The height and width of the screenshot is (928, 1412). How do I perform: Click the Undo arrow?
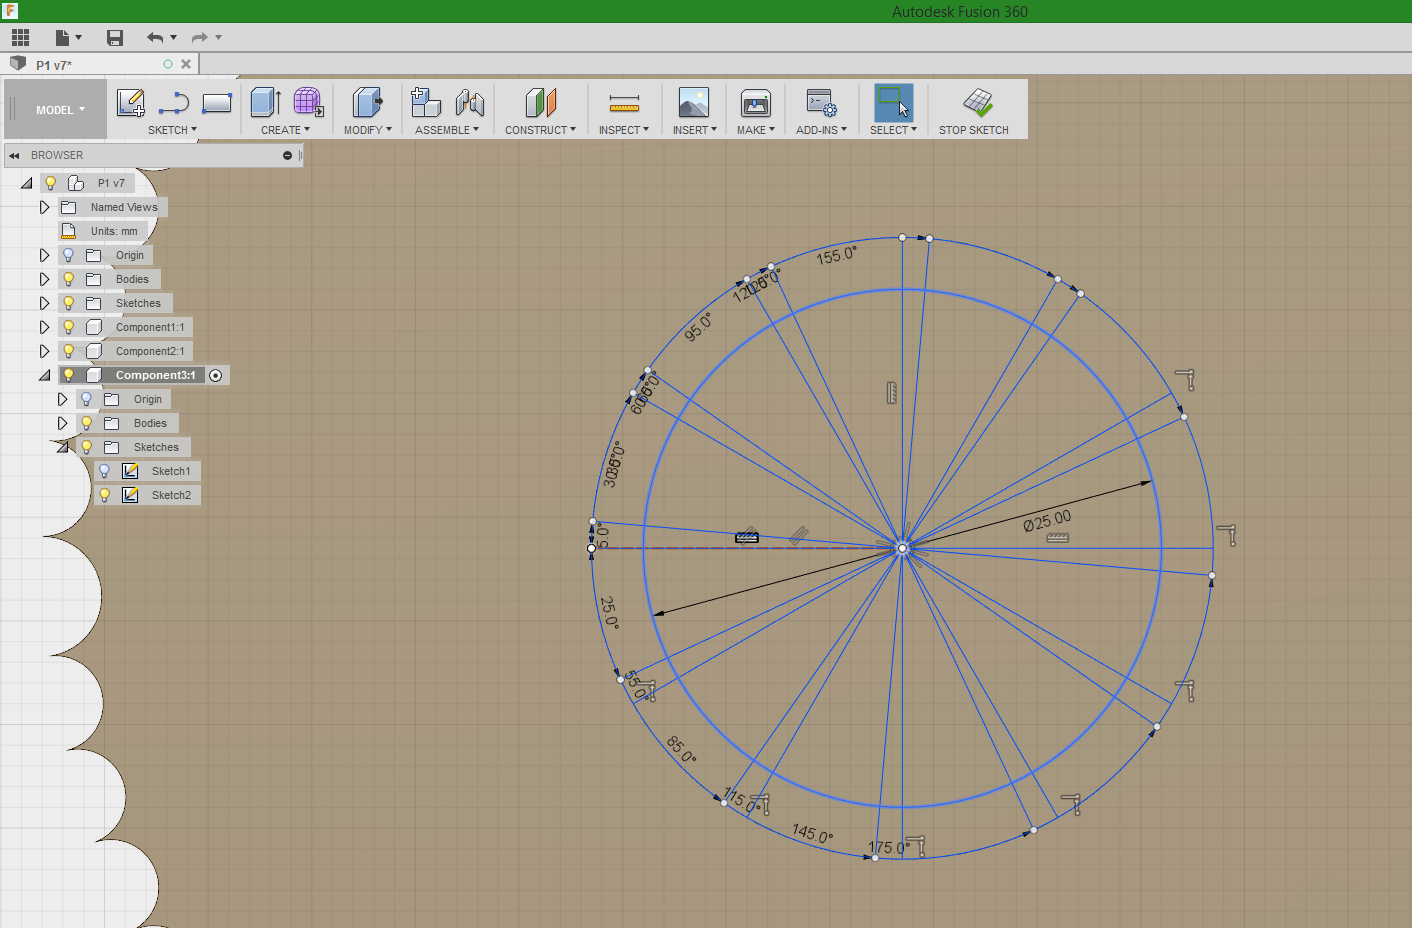pos(155,38)
